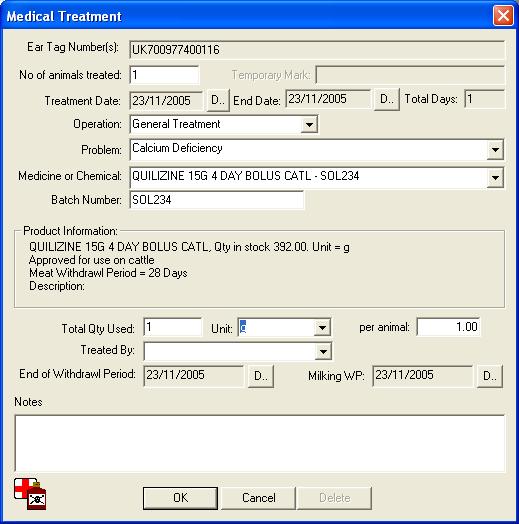The height and width of the screenshot is (524, 519).
Task: Focus the Batch Number field
Action: click(x=217, y=200)
